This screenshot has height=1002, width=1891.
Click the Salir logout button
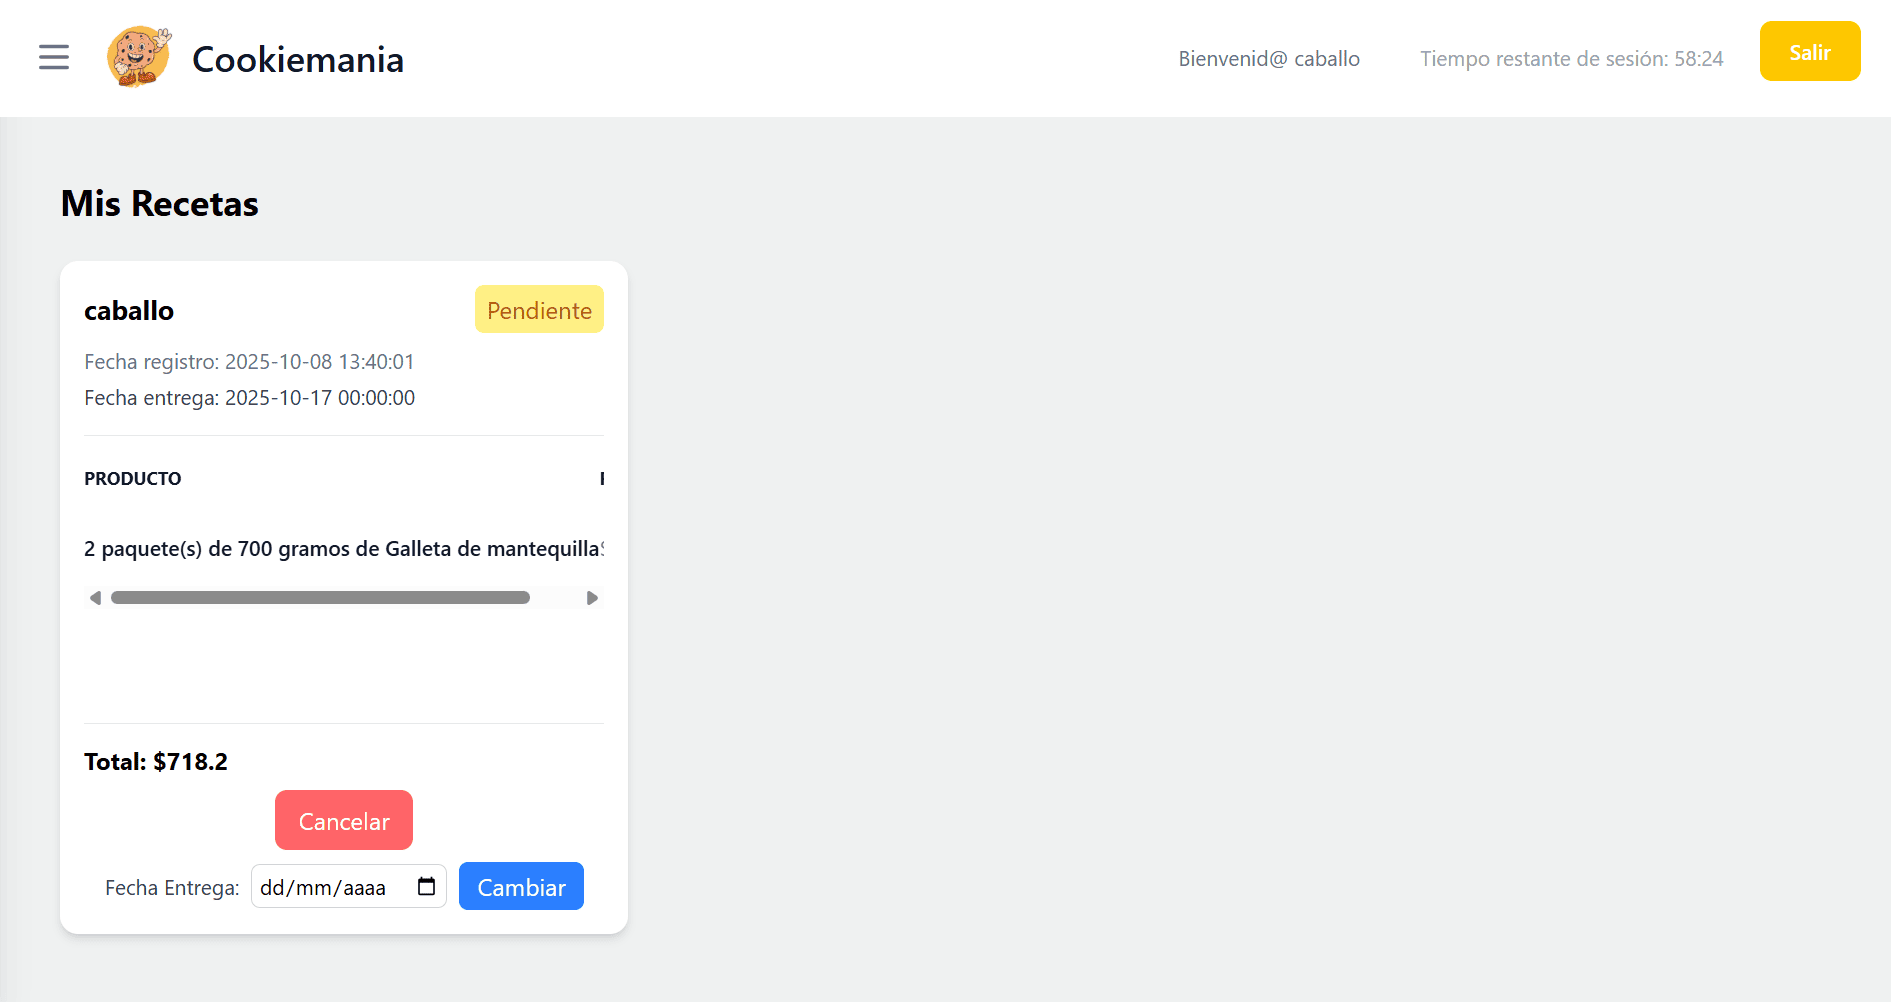[1810, 51]
